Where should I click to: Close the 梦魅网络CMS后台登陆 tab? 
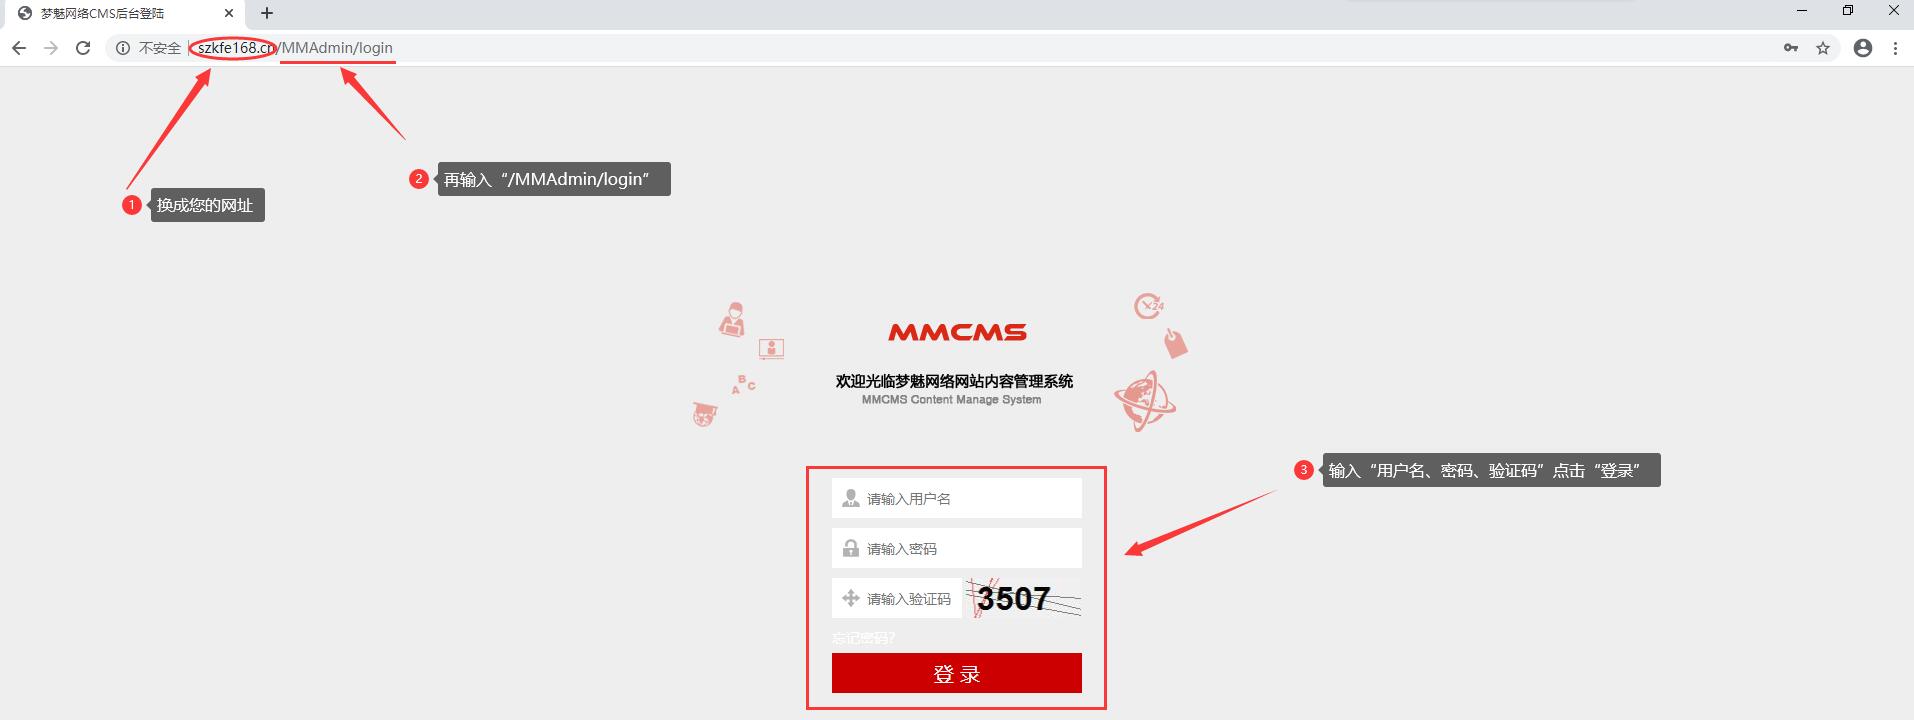229,13
